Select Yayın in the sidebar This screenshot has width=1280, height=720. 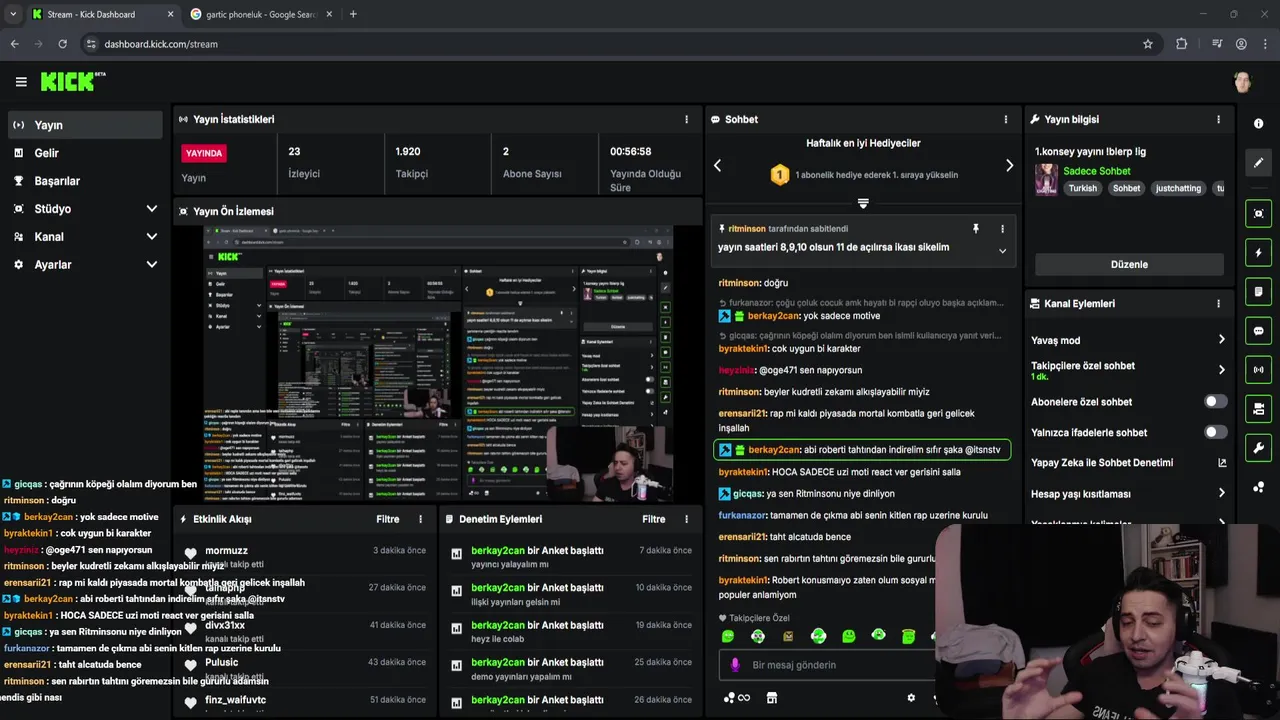[85, 125]
